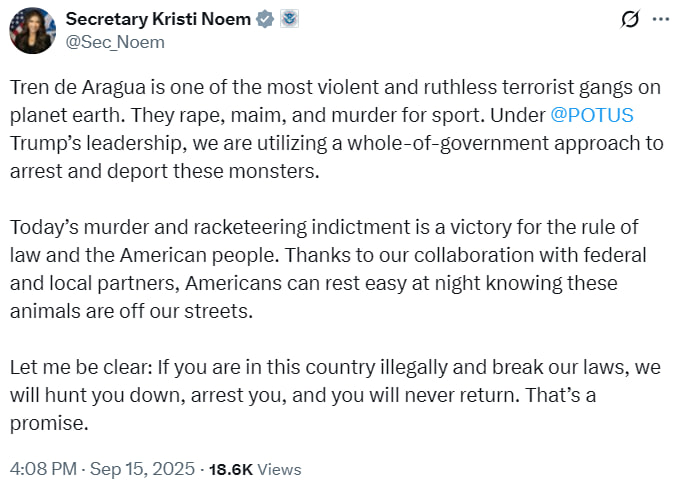Click the DHS affiliation badge icon
Viewport: 675px width, 492px height.
pos(289,19)
